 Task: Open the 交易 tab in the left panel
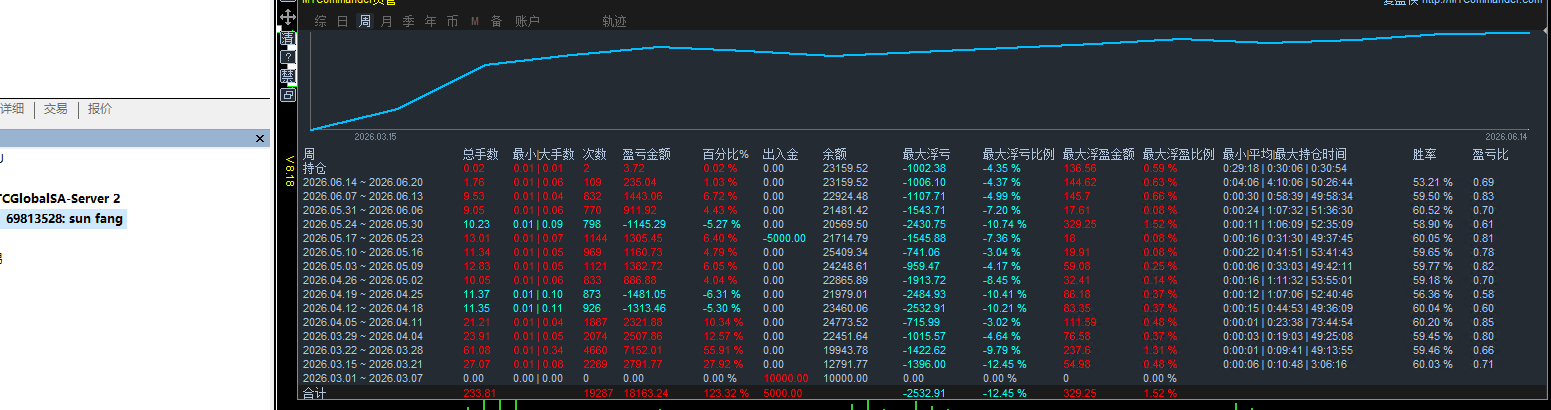[55, 109]
